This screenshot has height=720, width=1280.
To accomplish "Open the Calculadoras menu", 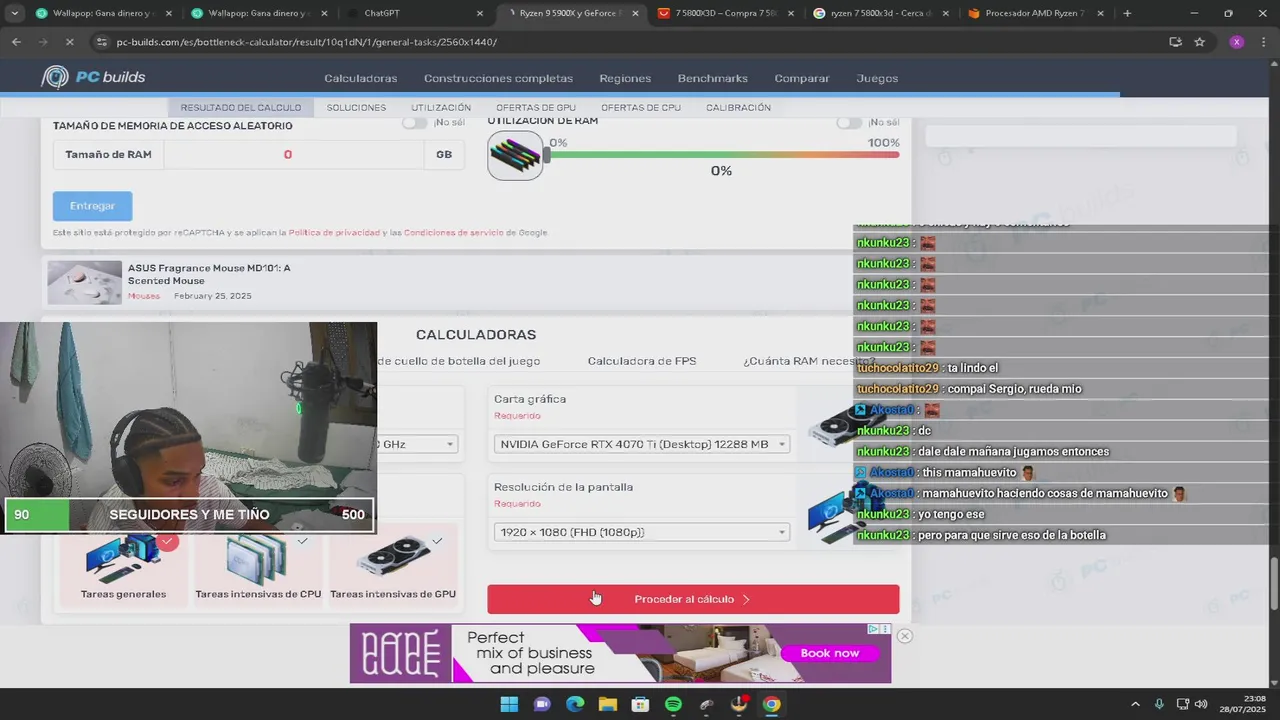I will coord(360,78).
